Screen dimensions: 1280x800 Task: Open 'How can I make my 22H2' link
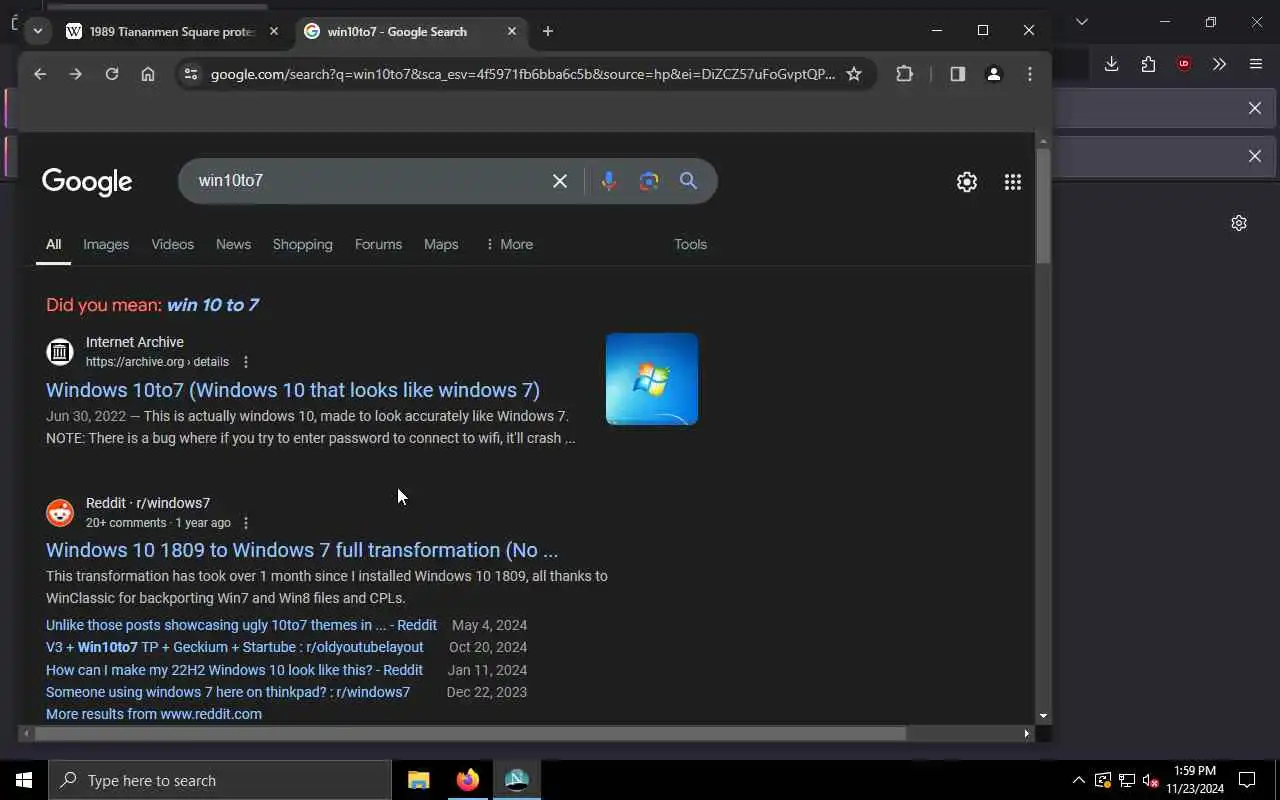click(x=234, y=670)
